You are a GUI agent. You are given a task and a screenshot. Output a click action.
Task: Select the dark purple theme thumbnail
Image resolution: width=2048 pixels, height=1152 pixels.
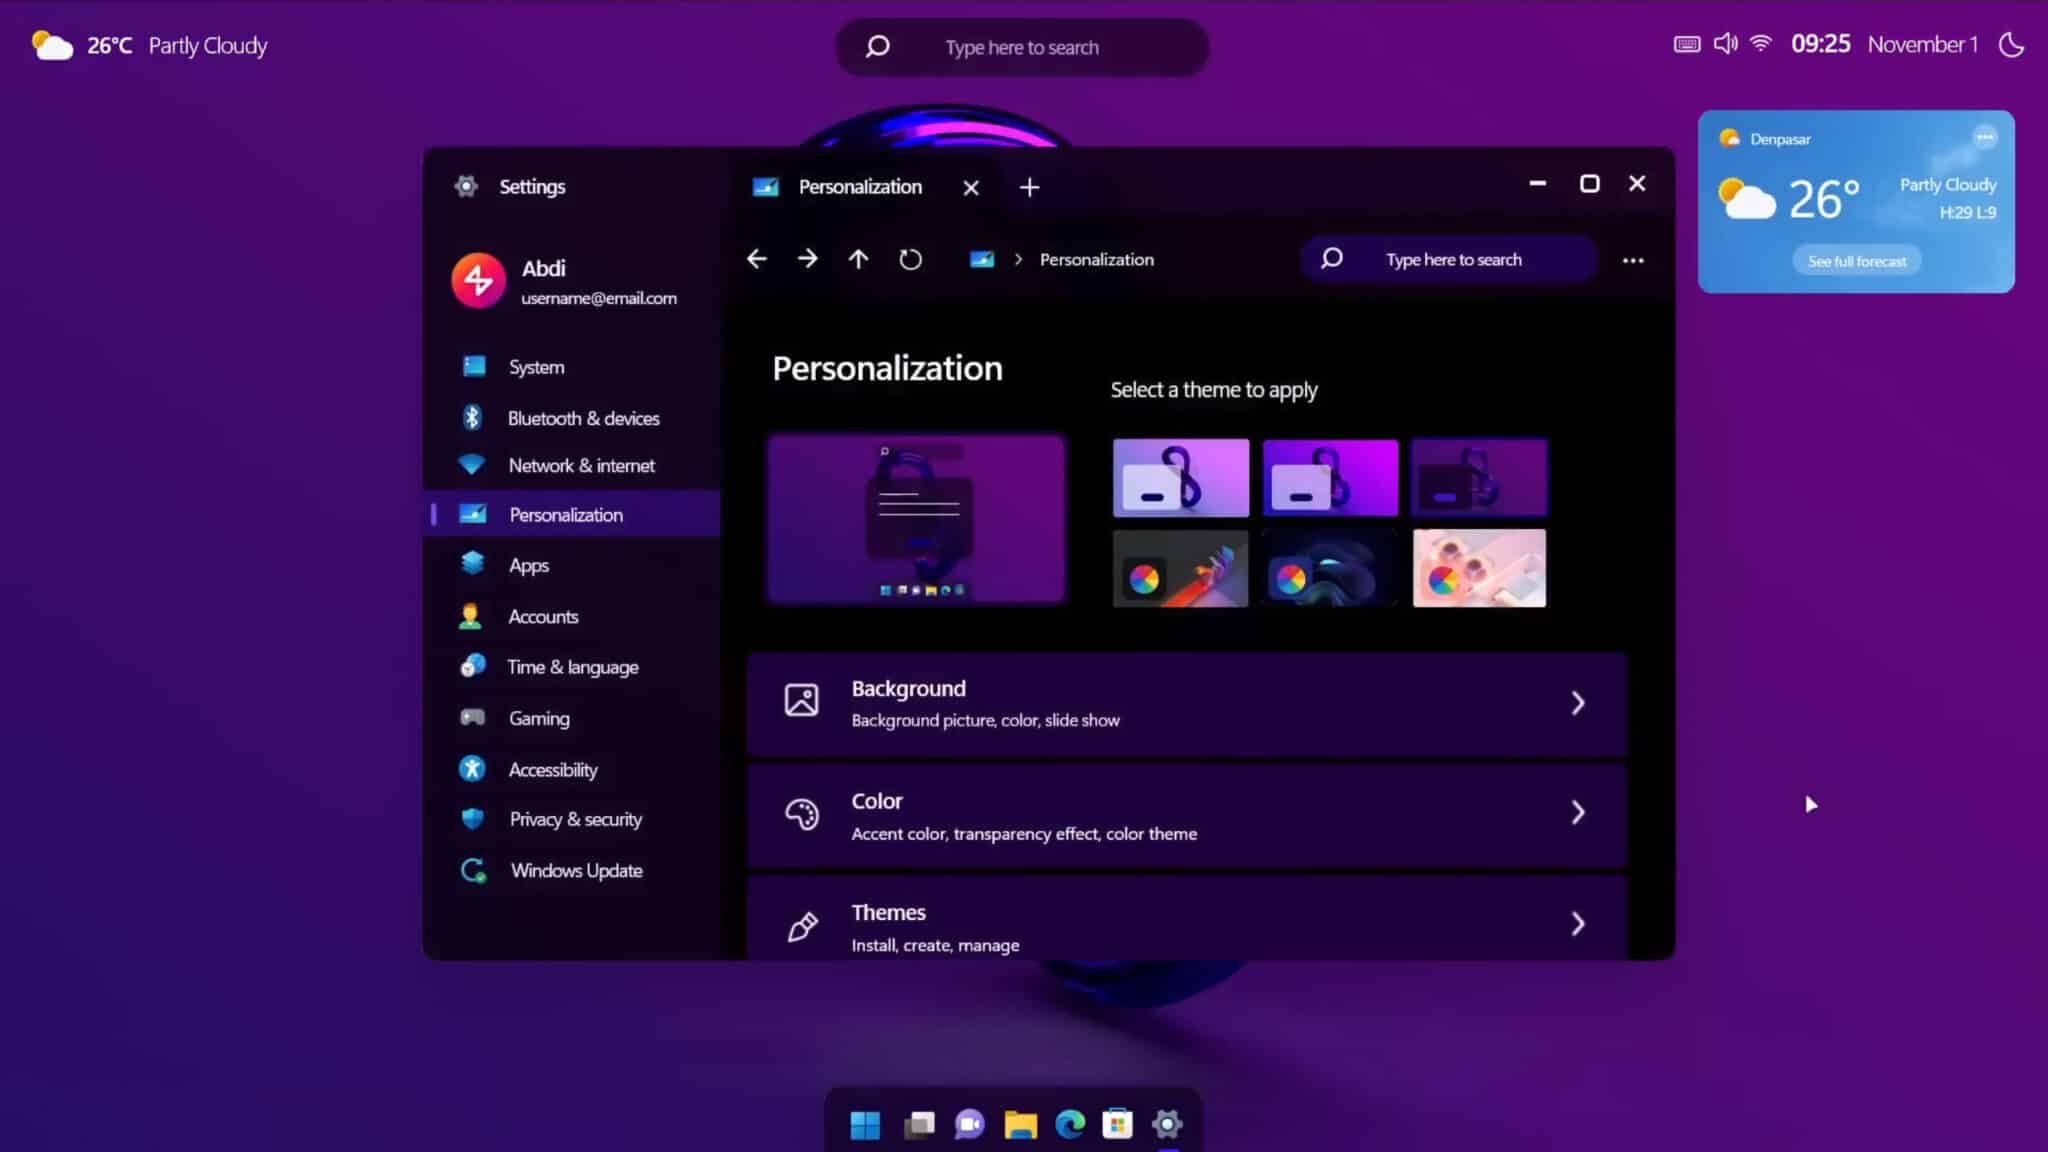[1478, 477]
